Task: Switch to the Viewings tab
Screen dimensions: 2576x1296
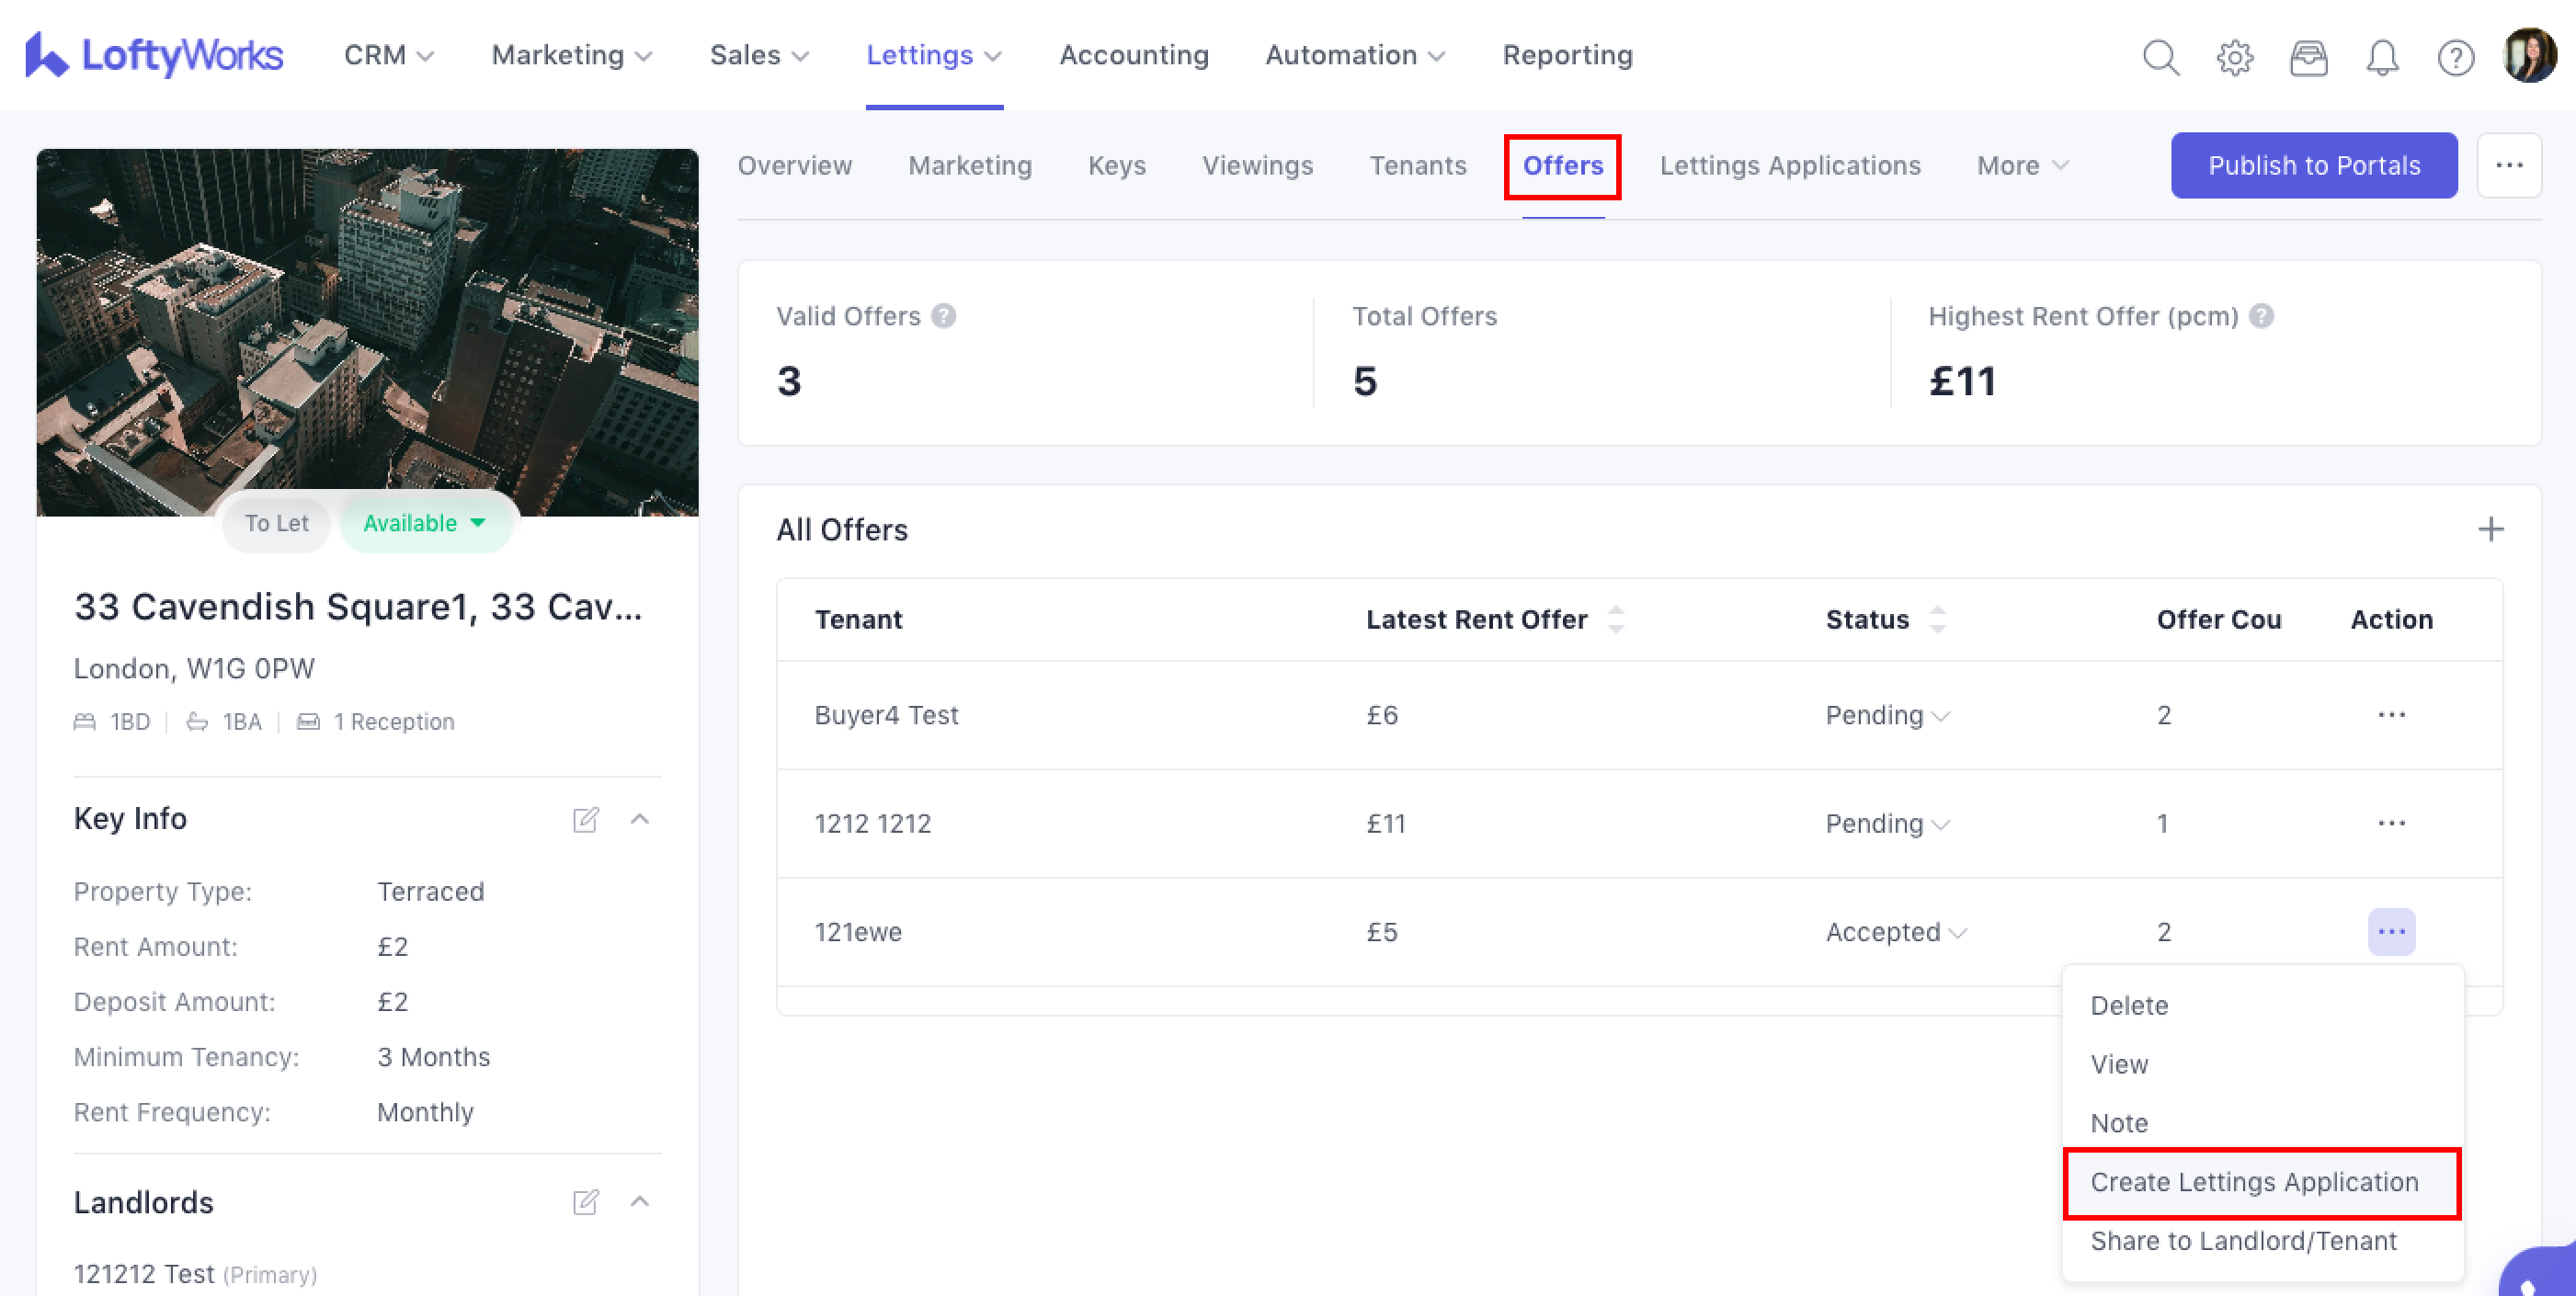Action: point(1257,166)
